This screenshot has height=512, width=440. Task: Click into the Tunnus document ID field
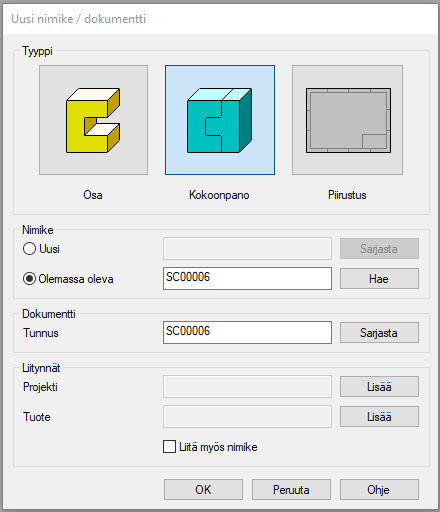[247, 332]
